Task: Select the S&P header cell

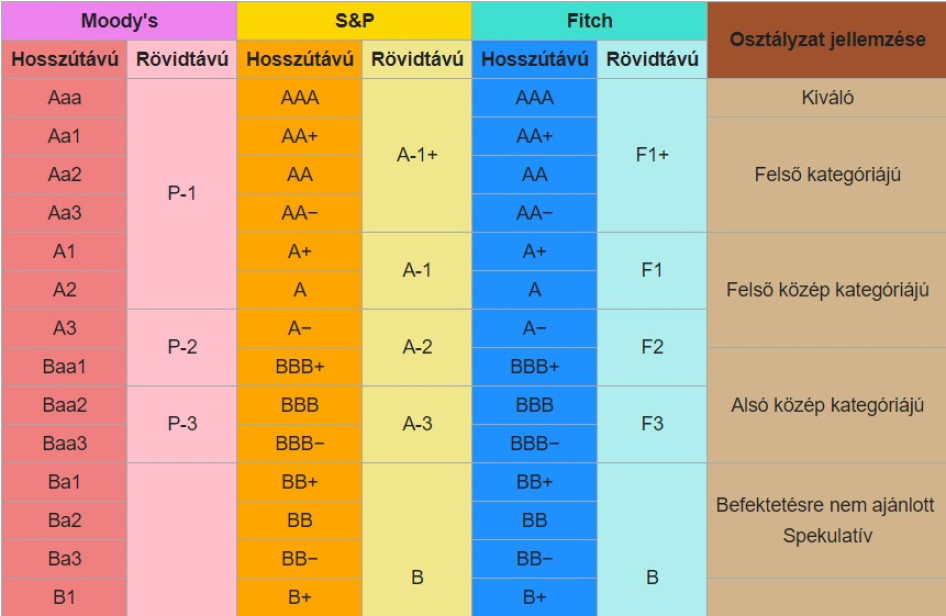Action: tap(354, 21)
